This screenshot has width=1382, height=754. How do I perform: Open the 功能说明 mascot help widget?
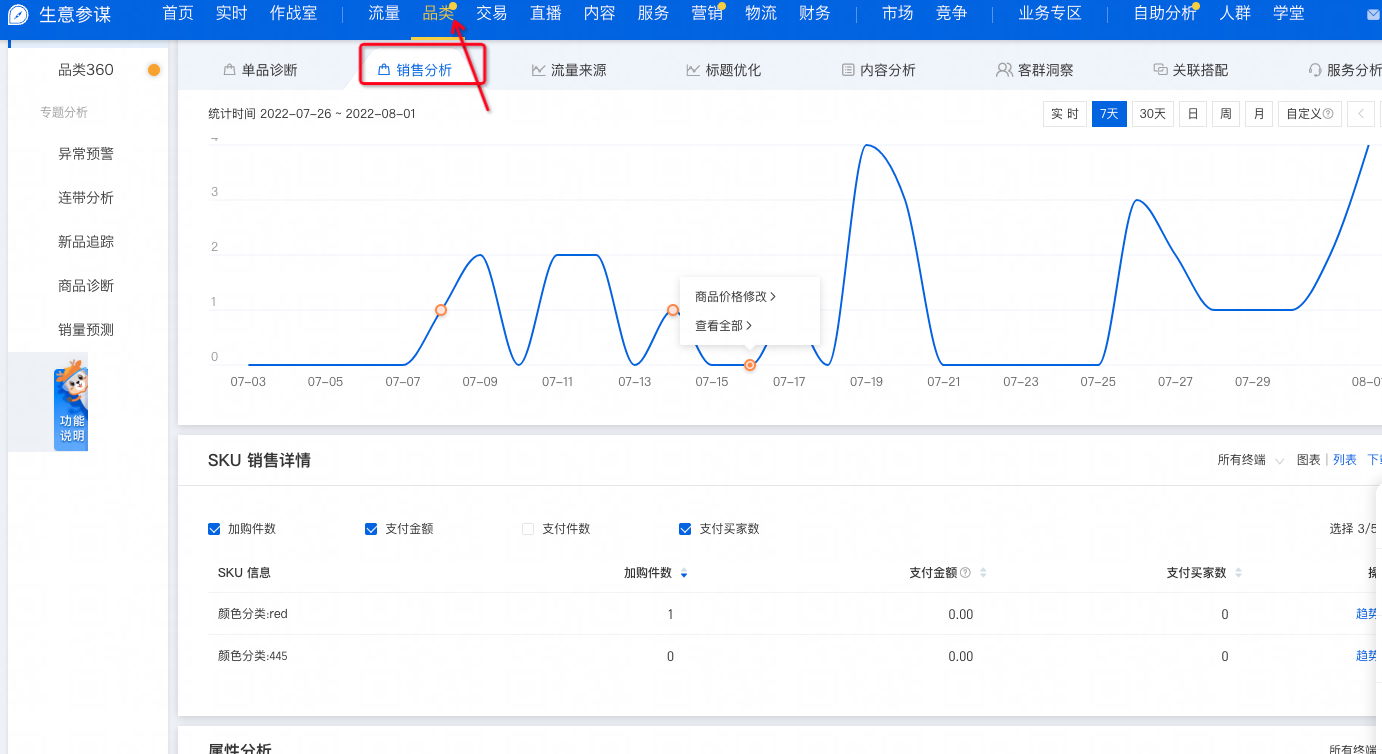tap(71, 405)
